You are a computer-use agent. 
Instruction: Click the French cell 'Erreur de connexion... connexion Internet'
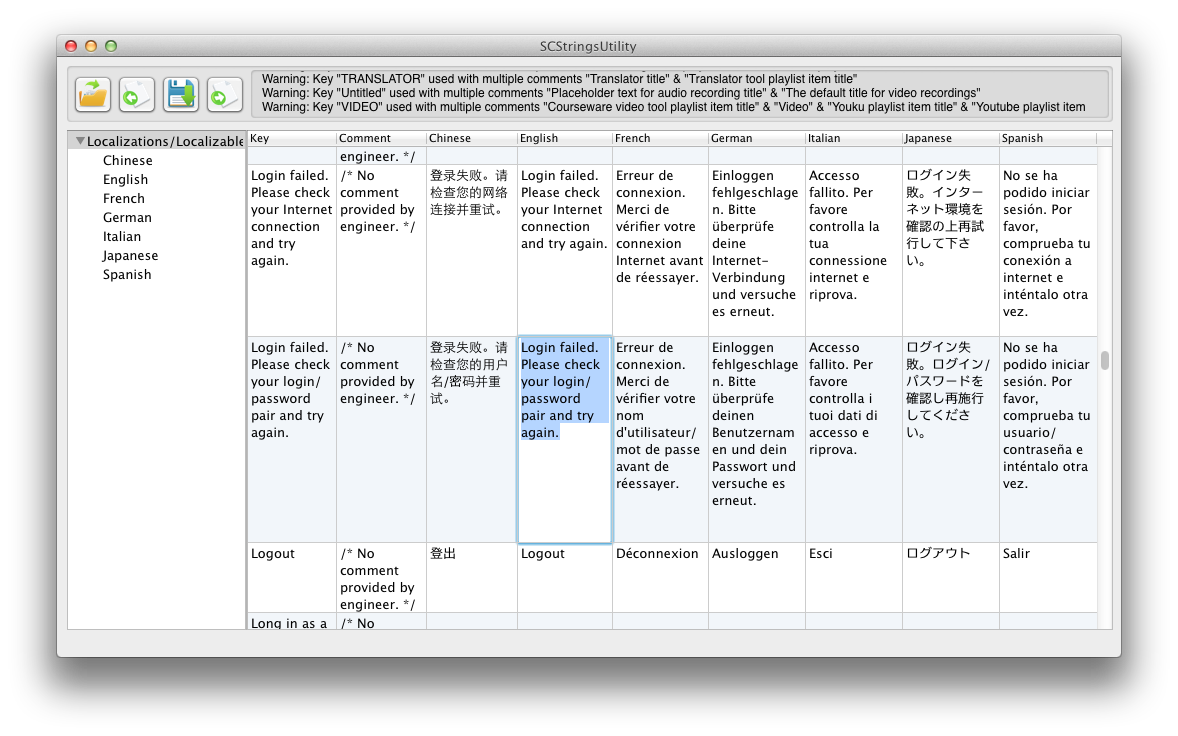pos(660,250)
